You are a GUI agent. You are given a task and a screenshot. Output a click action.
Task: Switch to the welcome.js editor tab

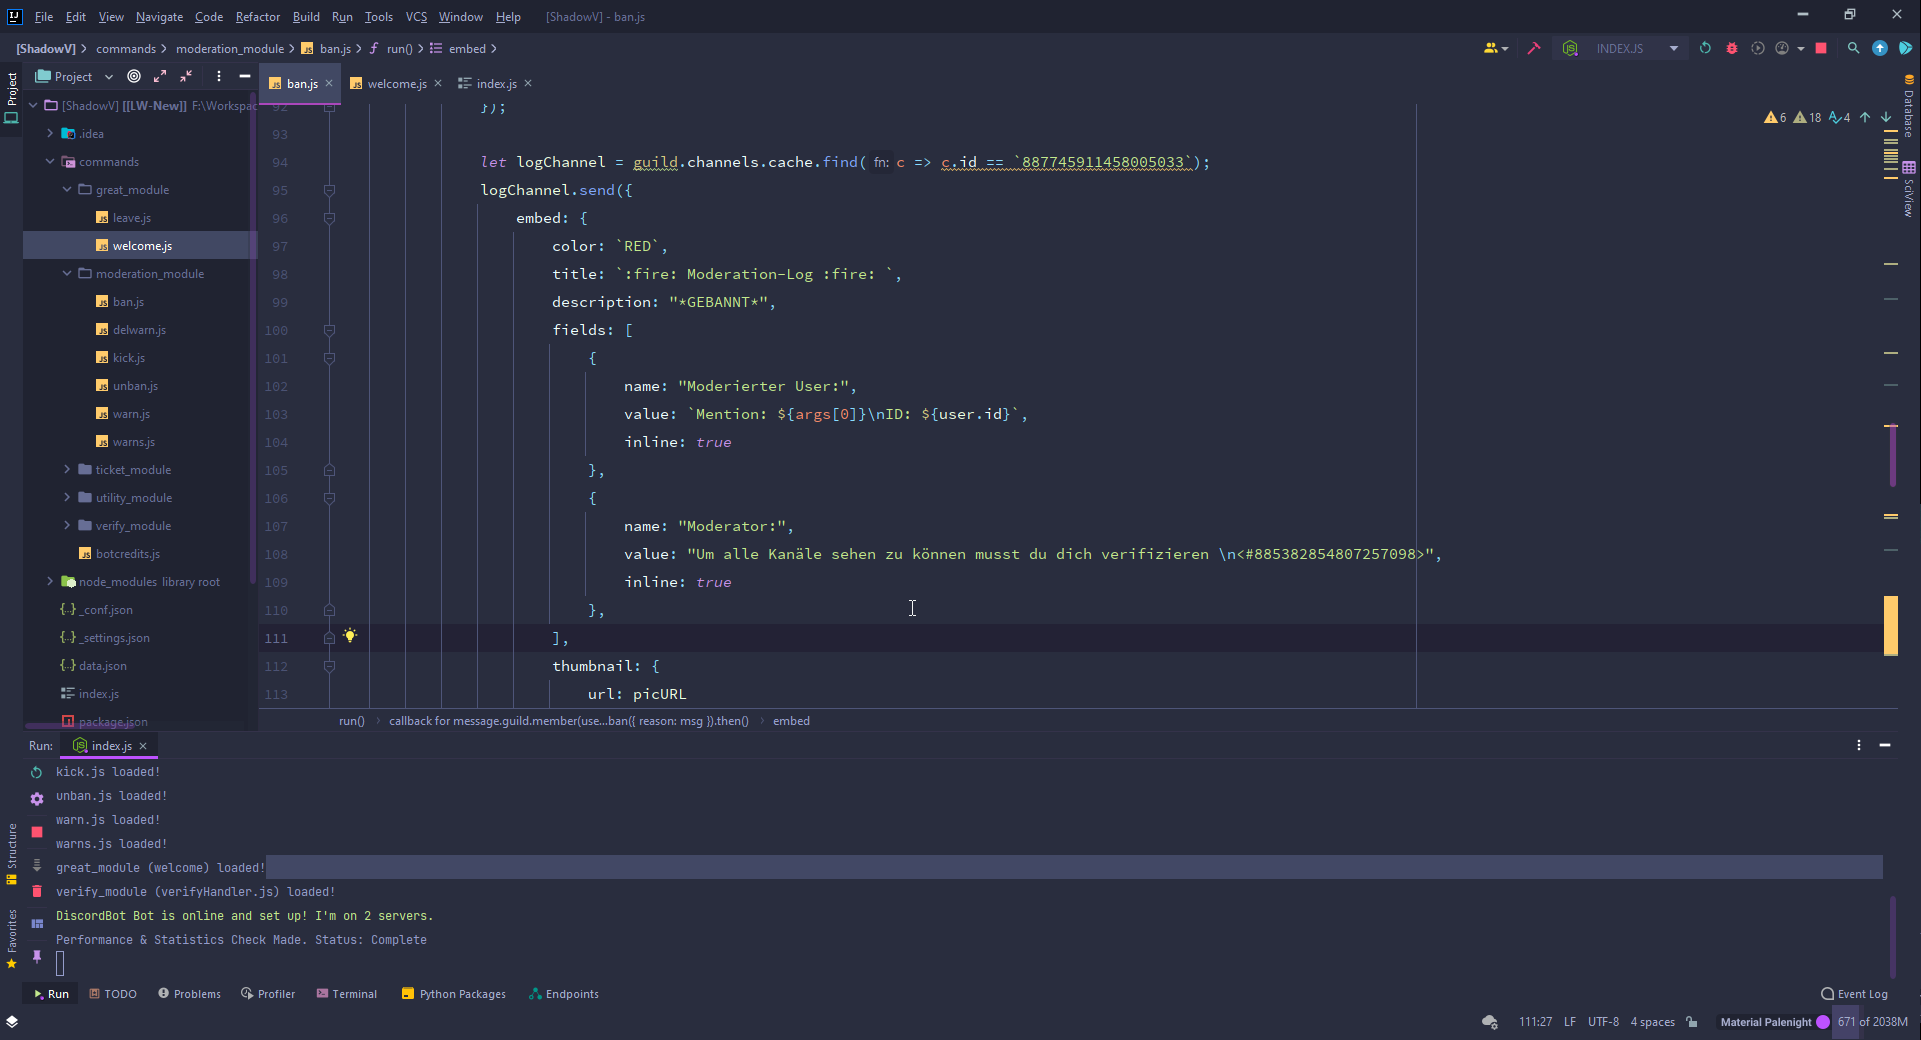tap(396, 84)
